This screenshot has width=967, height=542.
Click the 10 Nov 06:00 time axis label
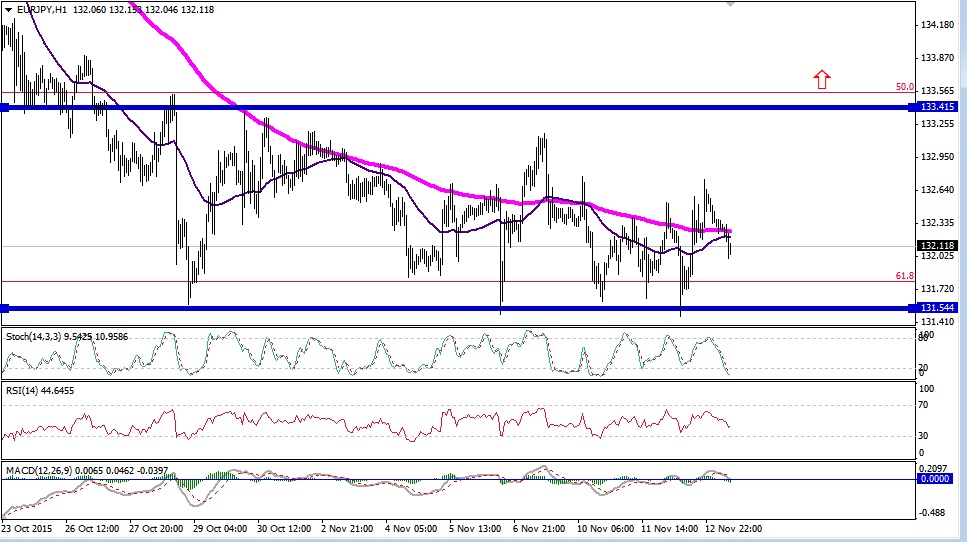[x=606, y=528]
